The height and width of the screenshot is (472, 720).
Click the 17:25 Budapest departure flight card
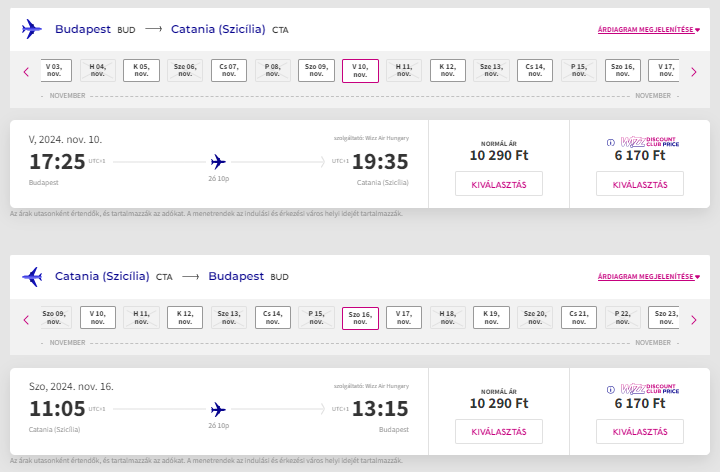218,162
